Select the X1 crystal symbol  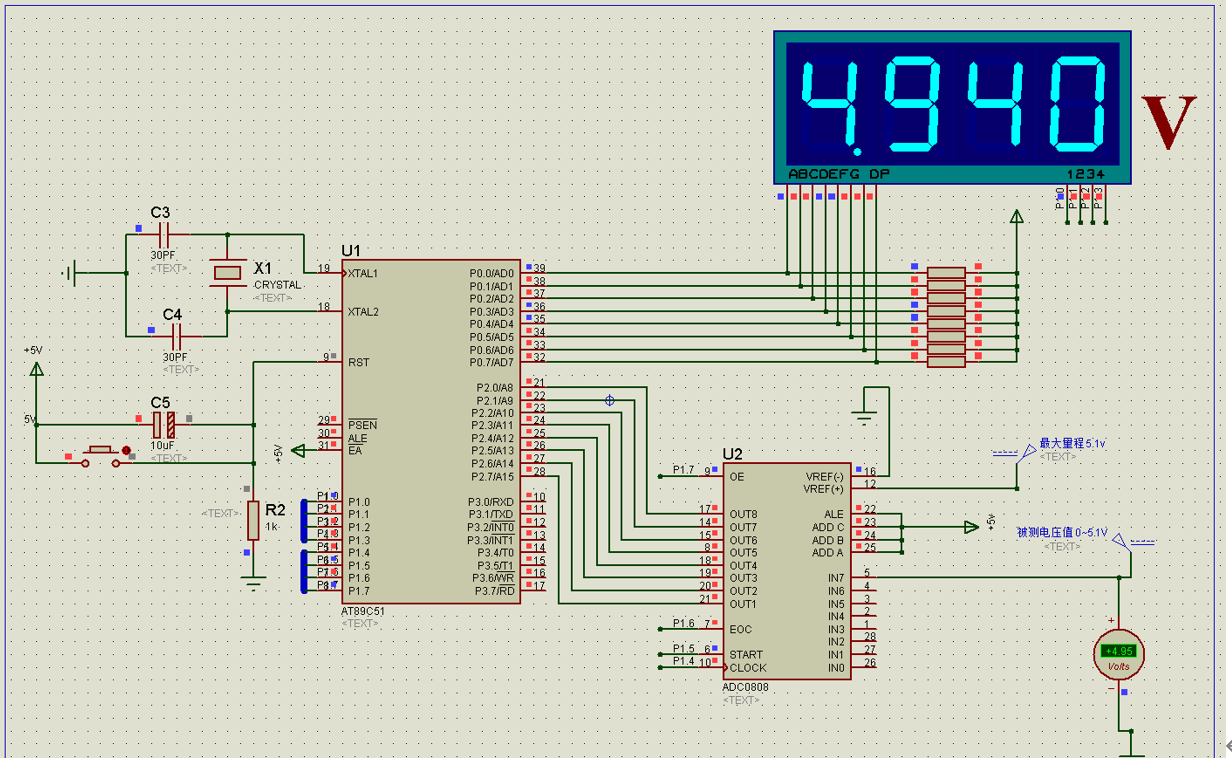[228, 272]
